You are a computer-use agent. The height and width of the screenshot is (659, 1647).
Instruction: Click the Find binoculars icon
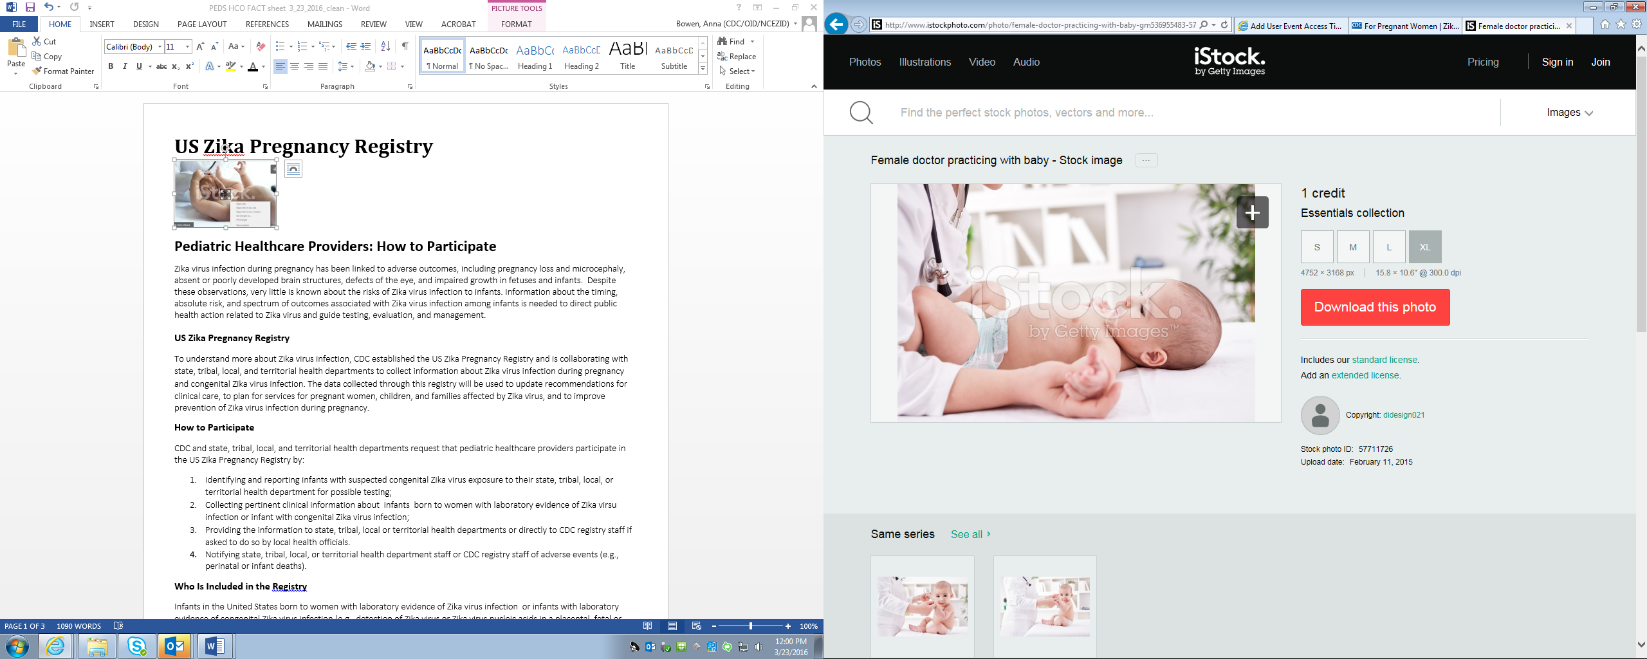tap(723, 42)
